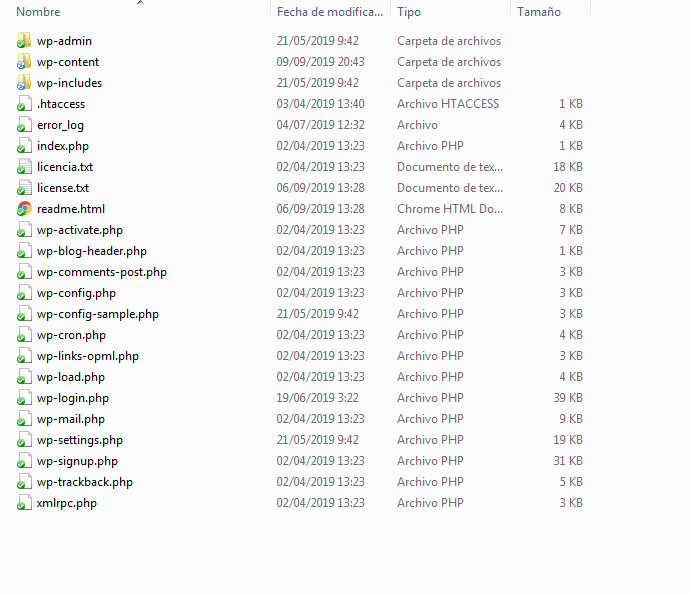Viewport: 690px width, 594px height.
Task: Click the 04/07/2019 12:32 modification date
Action: pyautogui.click(x=320, y=125)
